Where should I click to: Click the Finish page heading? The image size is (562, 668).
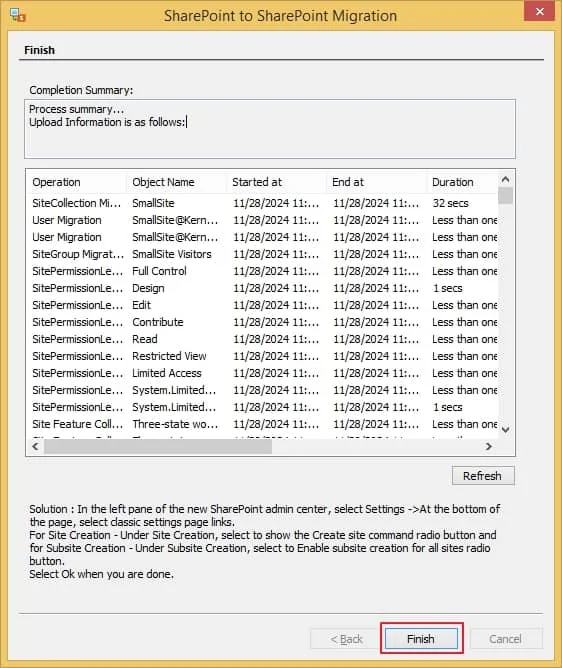[39, 50]
